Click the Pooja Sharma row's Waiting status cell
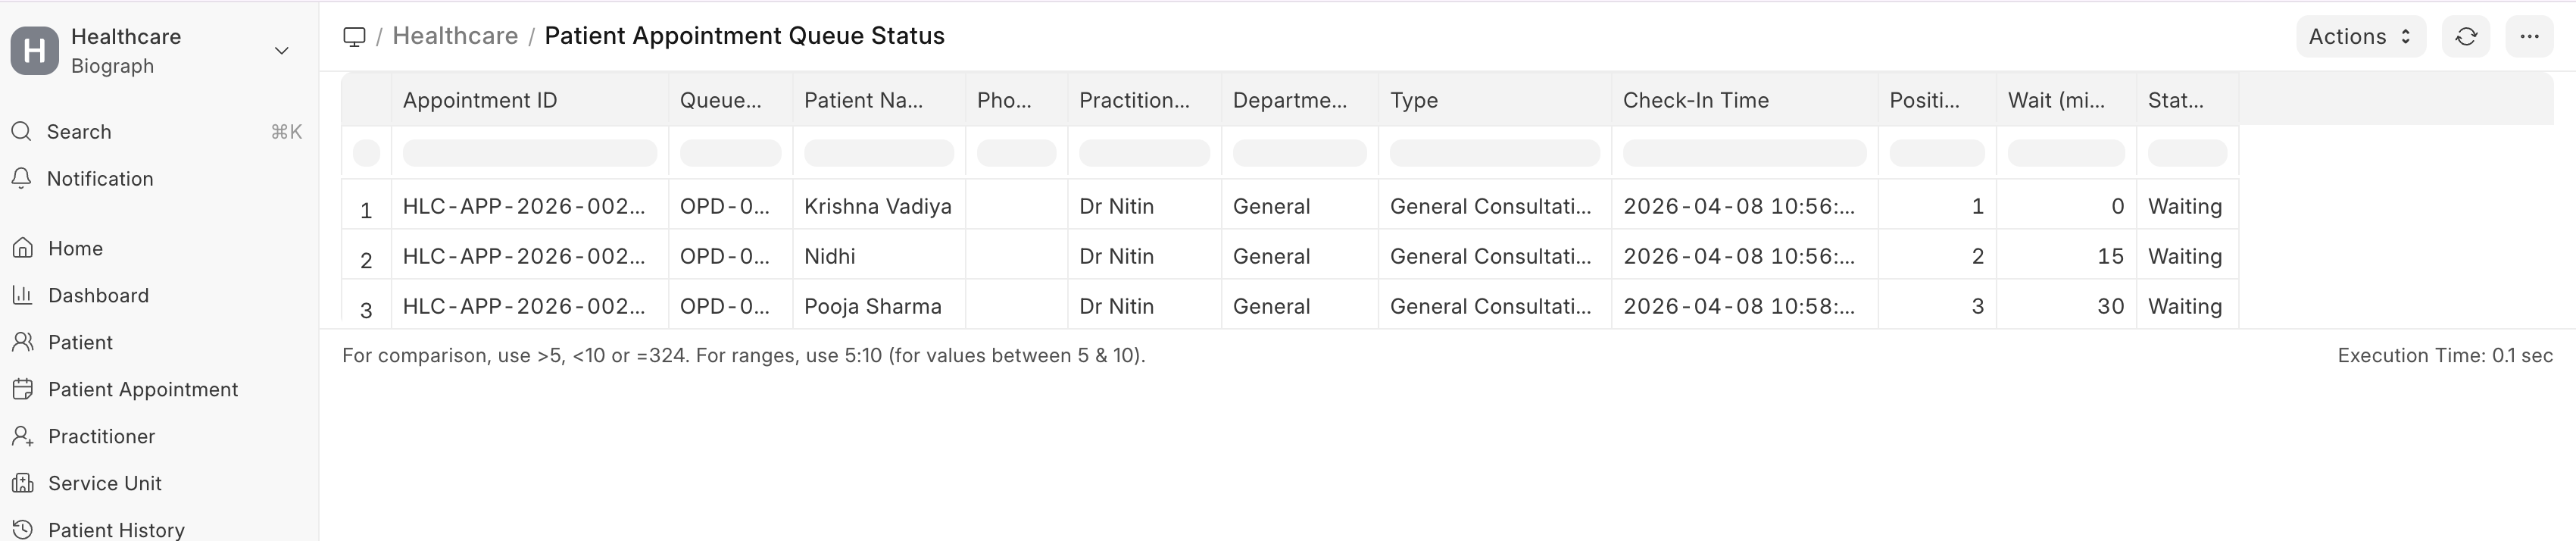 point(2184,306)
